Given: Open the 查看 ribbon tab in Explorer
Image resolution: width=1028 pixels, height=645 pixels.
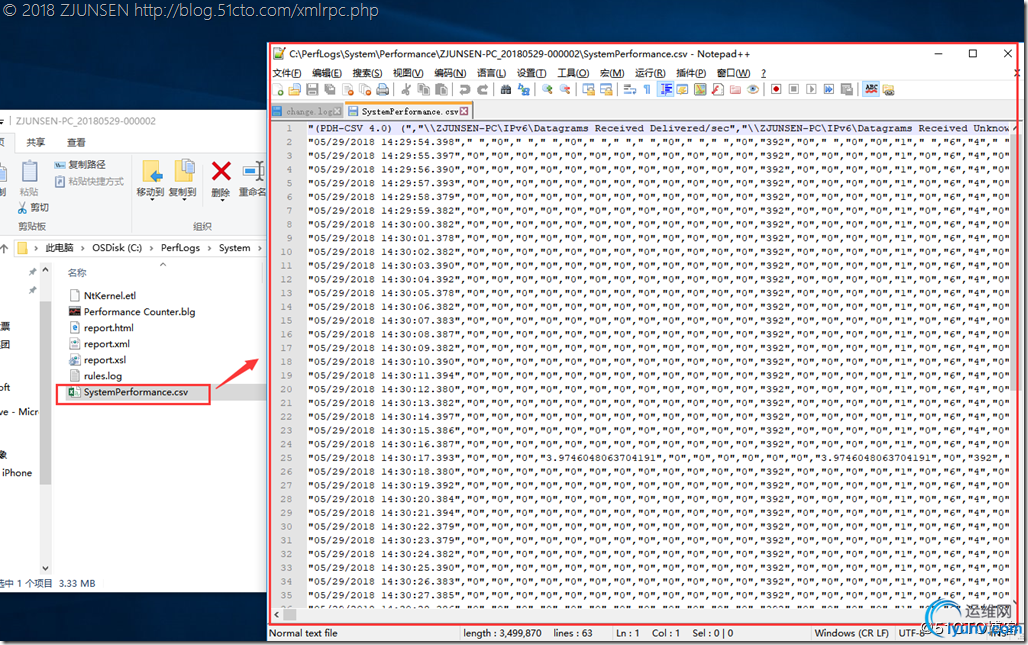Looking at the screenshot, I should pyautogui.click(x=76, y=142).
